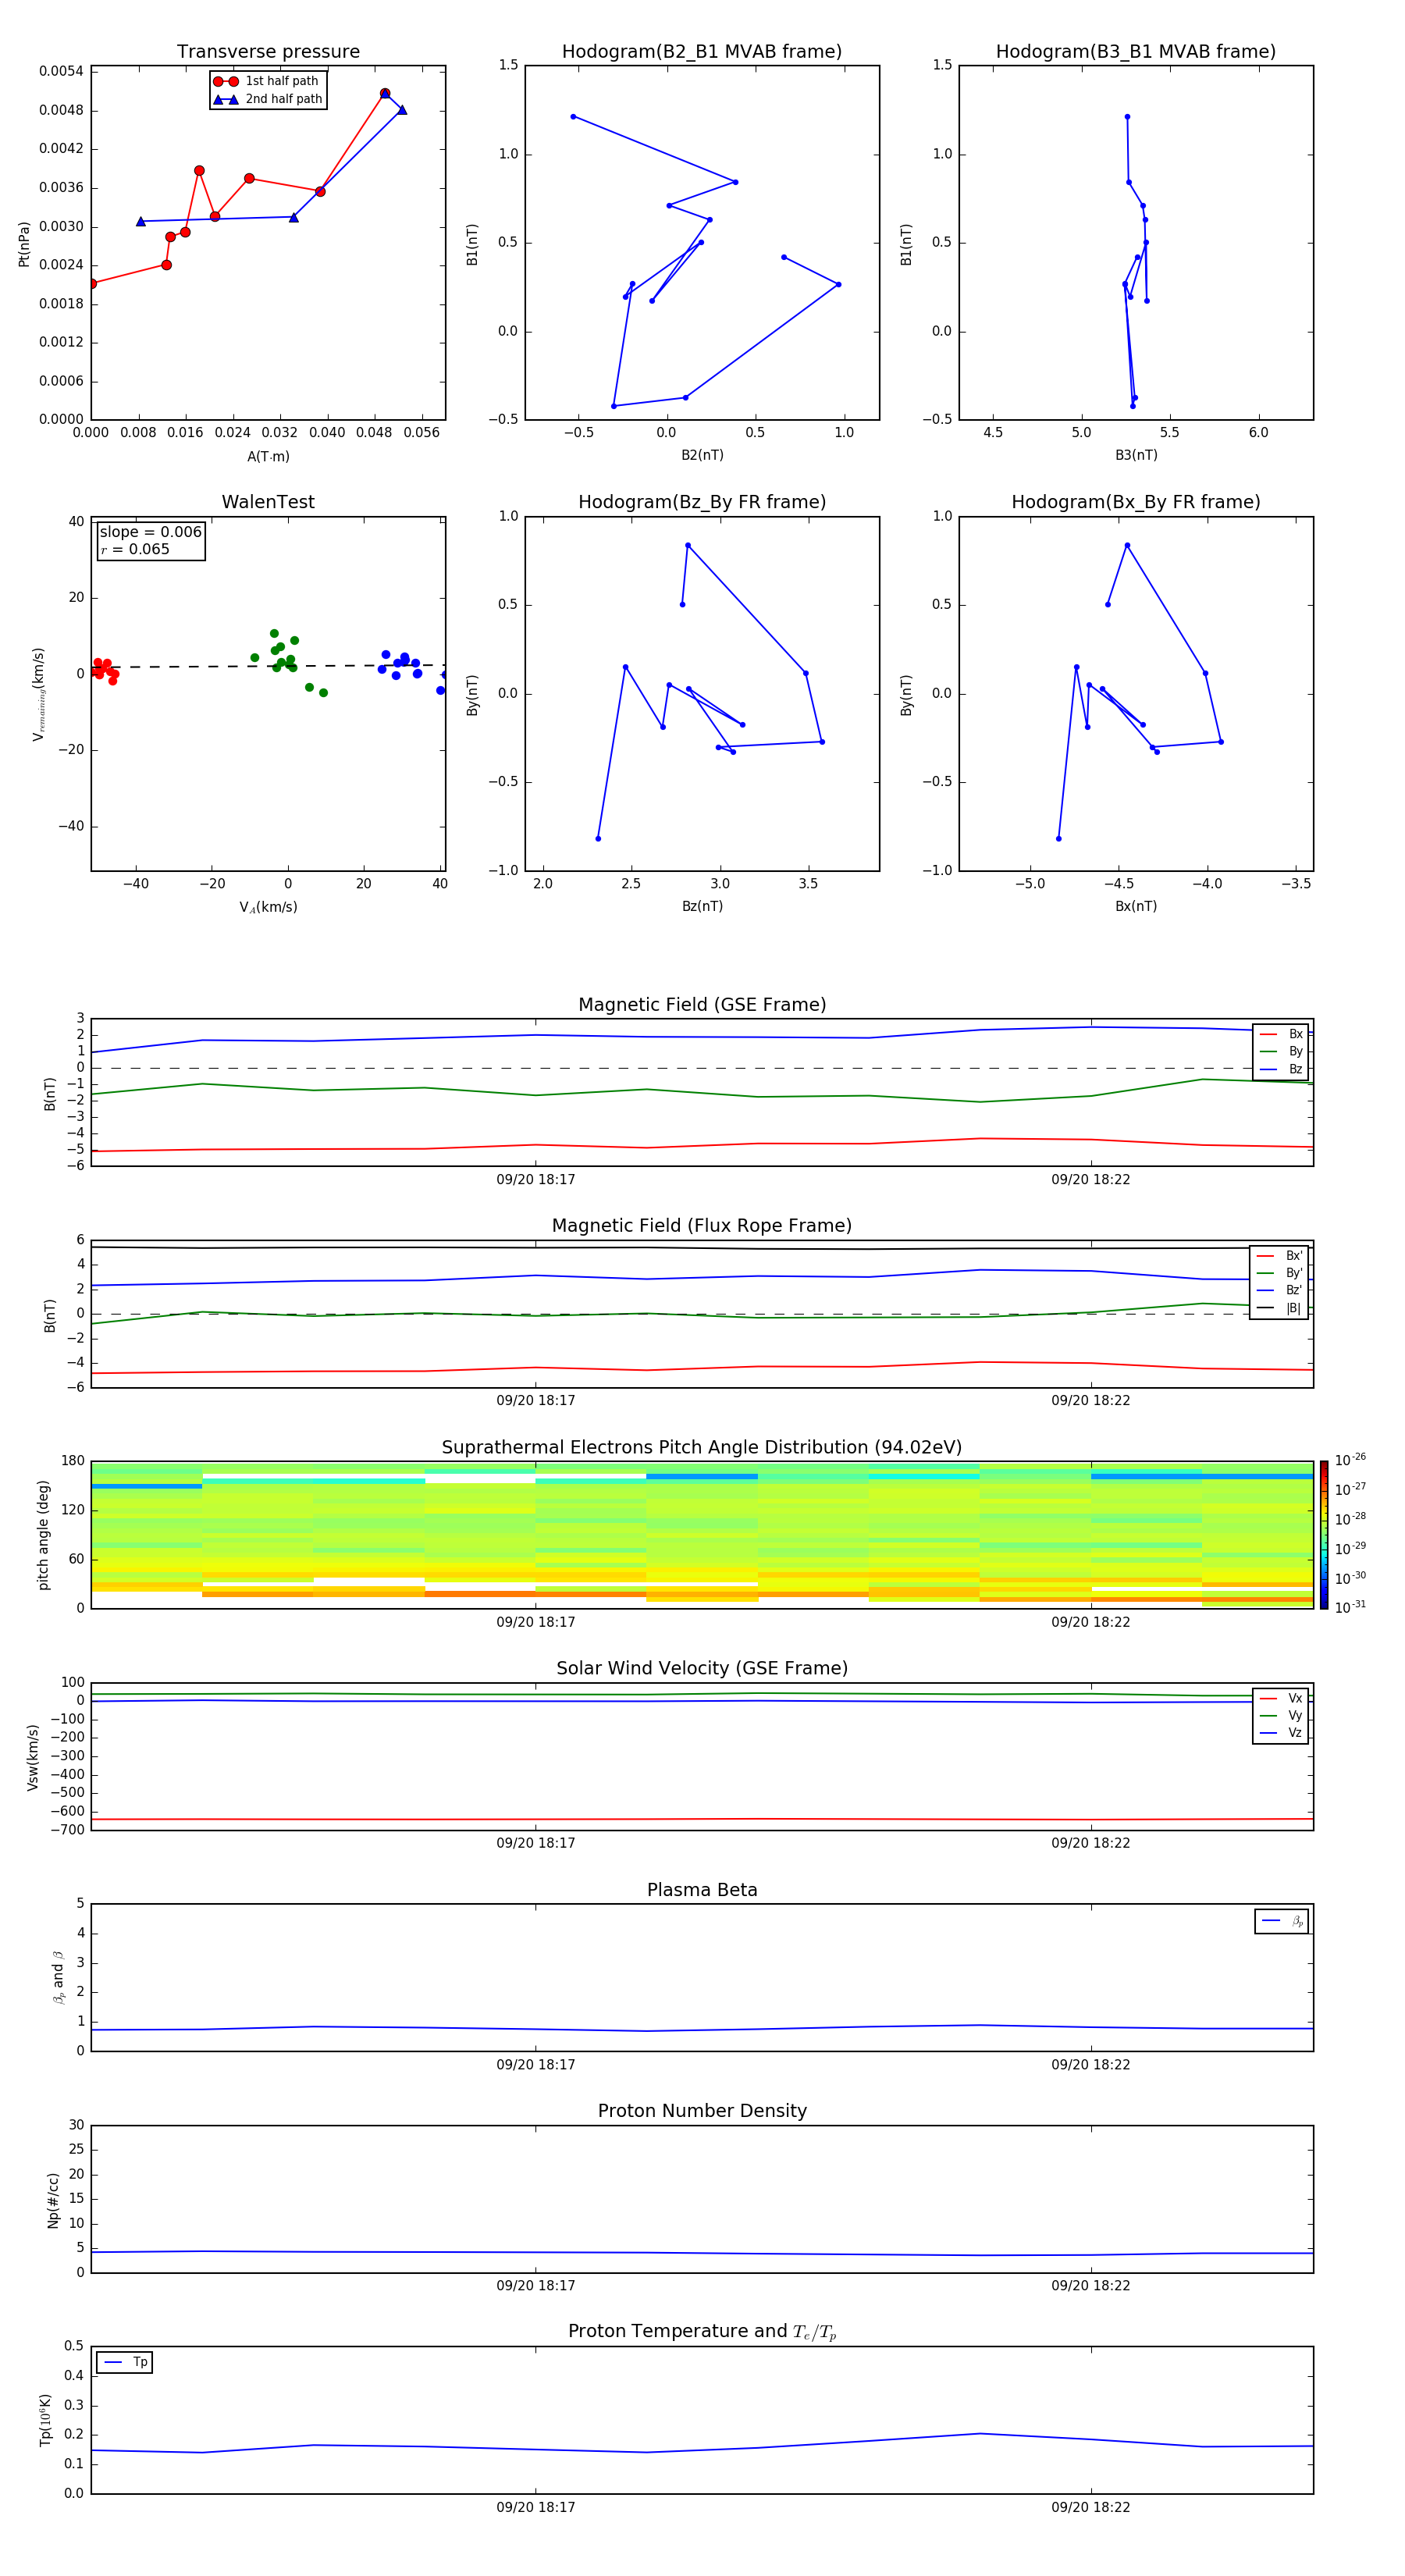Viewport: 1405px width, 2576px height.
Task: Click the "Vz" velocity legend entry
Action: [x=1281, y=1732]
